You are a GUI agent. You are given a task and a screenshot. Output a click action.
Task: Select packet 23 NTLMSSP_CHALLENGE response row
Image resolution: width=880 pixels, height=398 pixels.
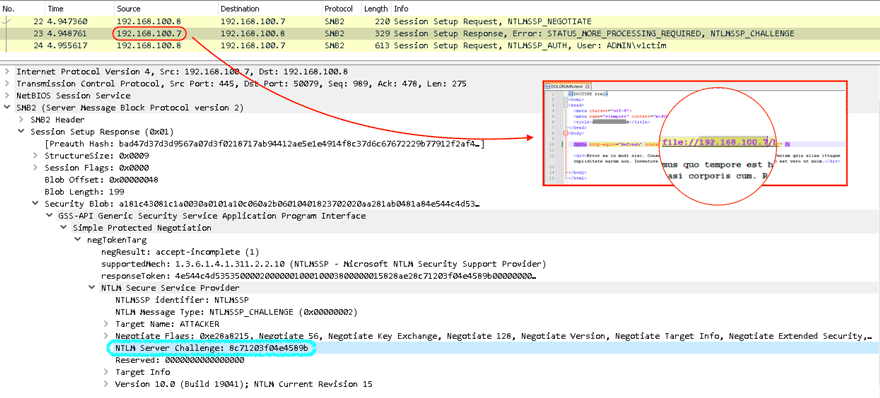pos(440,34)
